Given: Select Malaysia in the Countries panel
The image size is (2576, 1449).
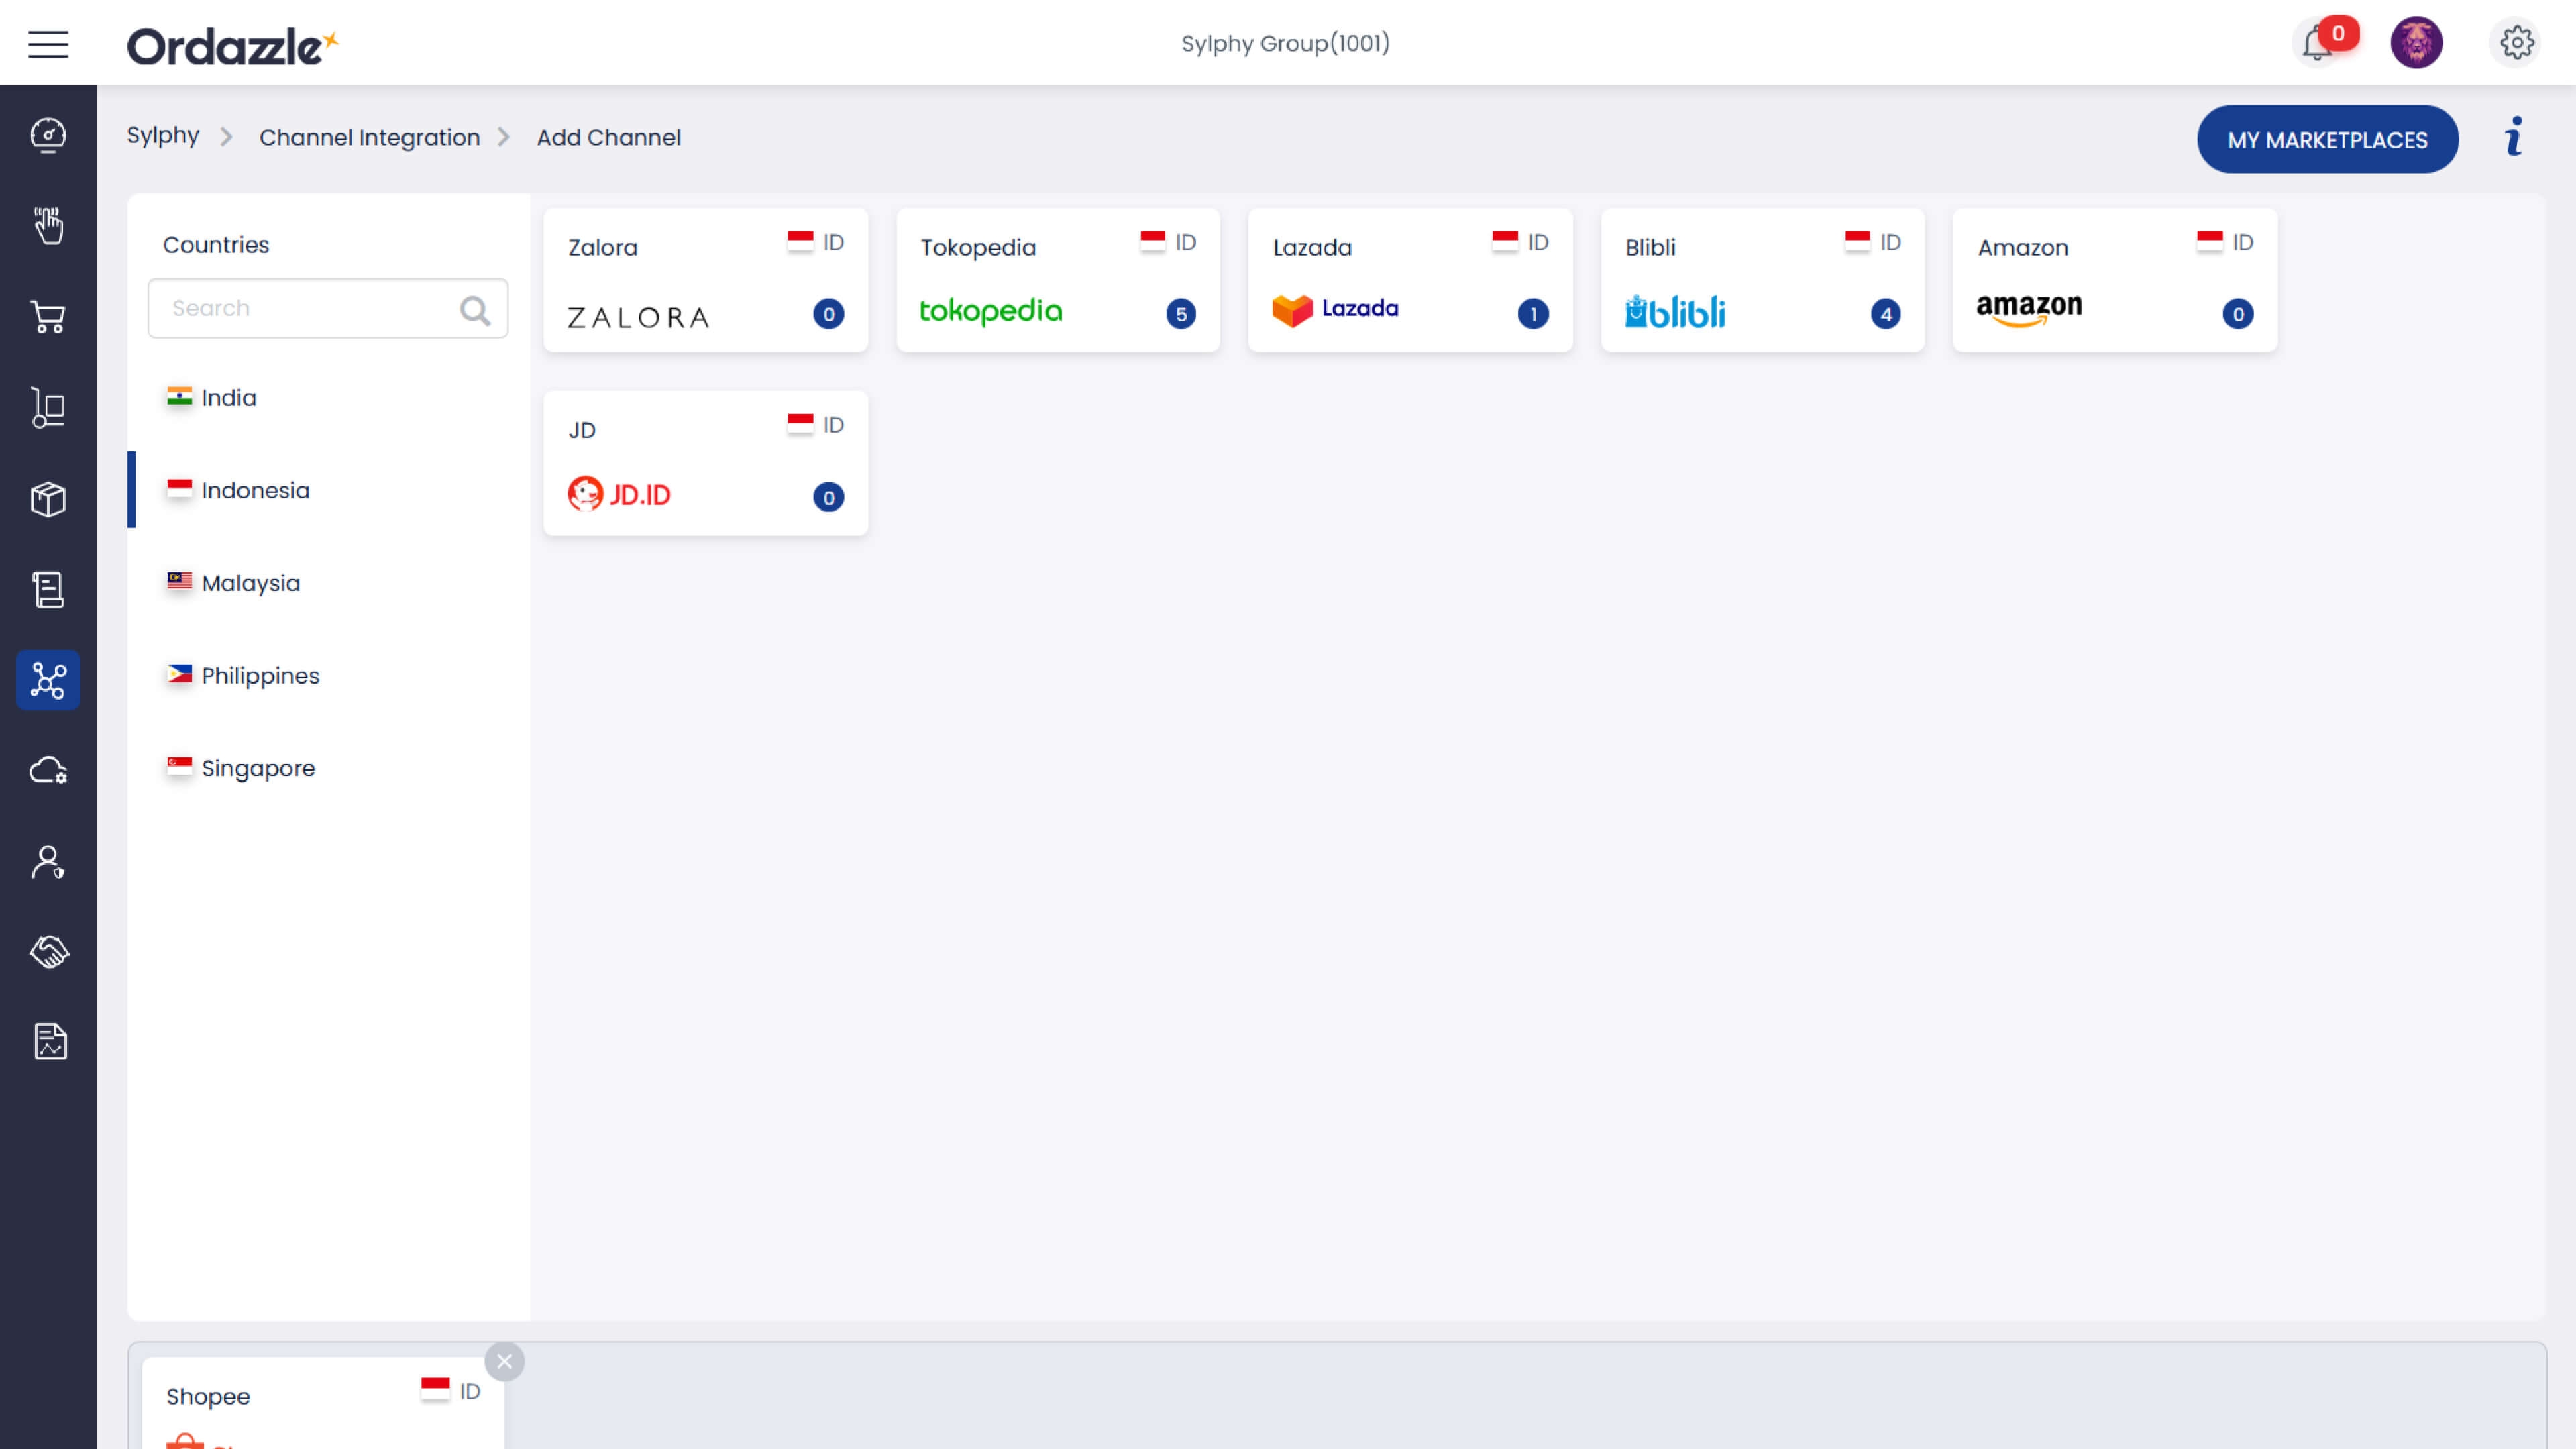Looking at the screenshot, I should point(250,583).
